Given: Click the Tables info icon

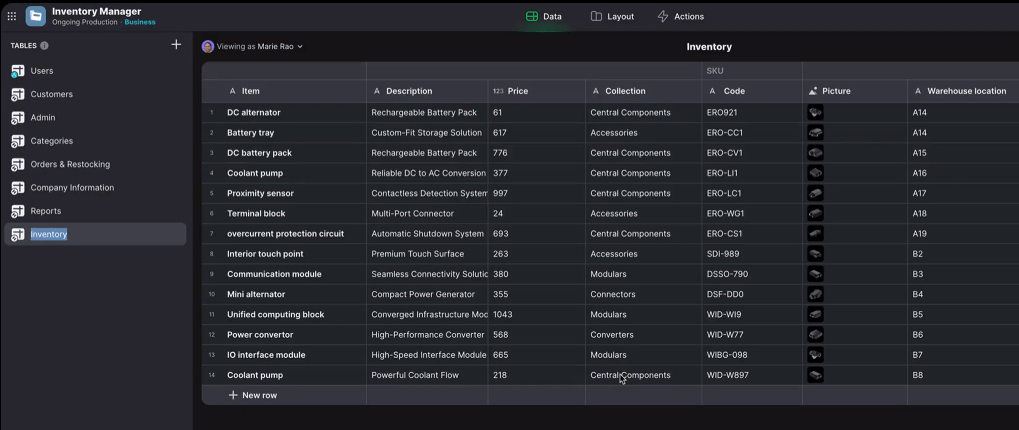Looking at the screenshot, I should pos(44,46).
